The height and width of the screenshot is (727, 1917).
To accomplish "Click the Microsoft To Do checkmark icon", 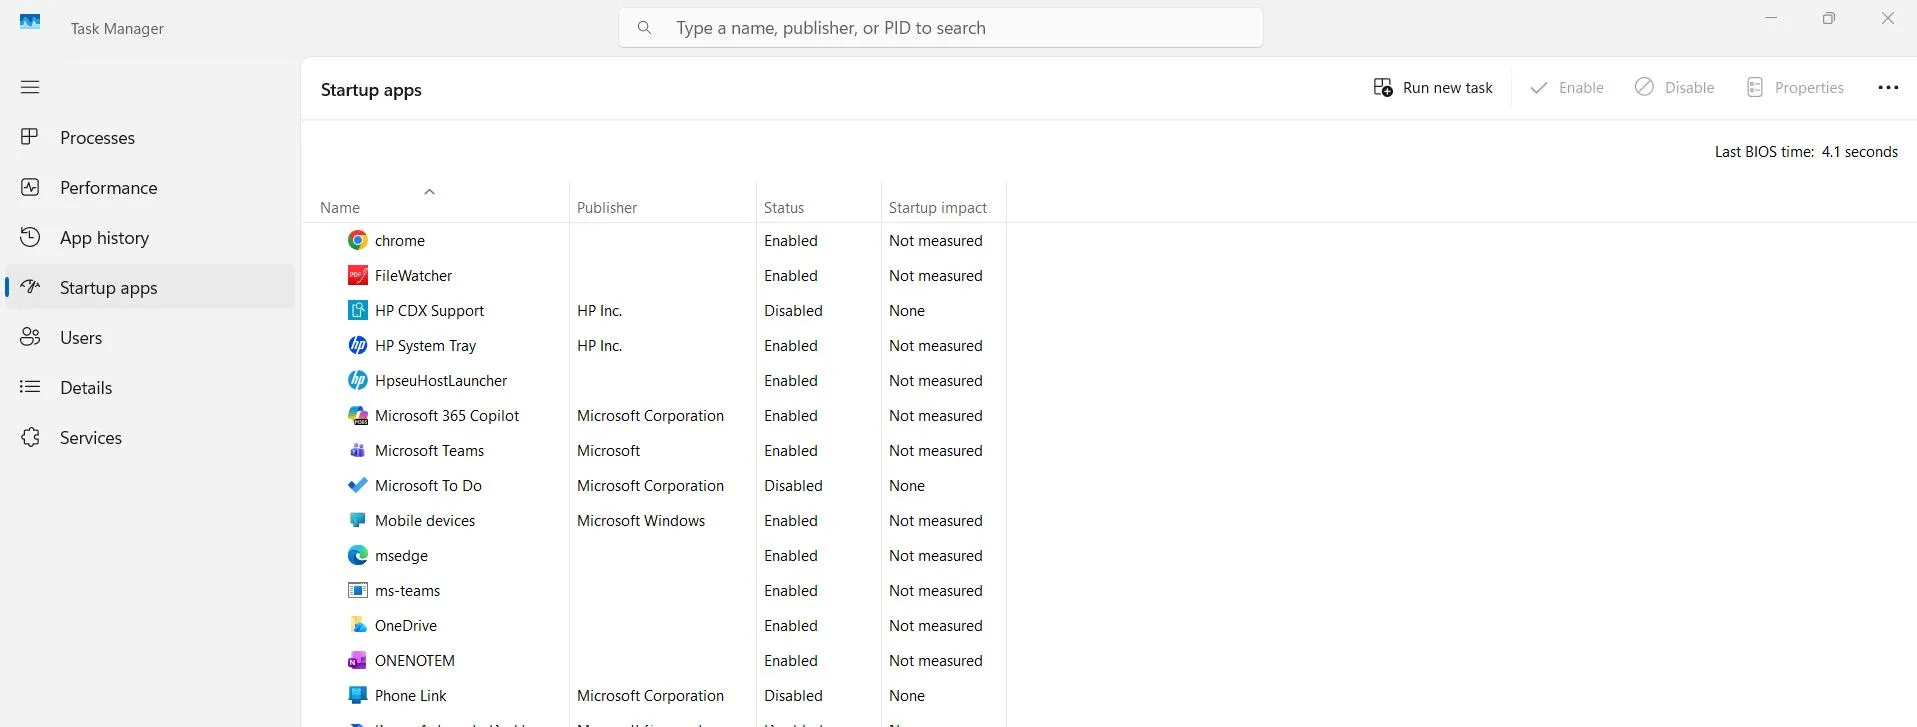I will pyautogui.click(x=357, y=485).
